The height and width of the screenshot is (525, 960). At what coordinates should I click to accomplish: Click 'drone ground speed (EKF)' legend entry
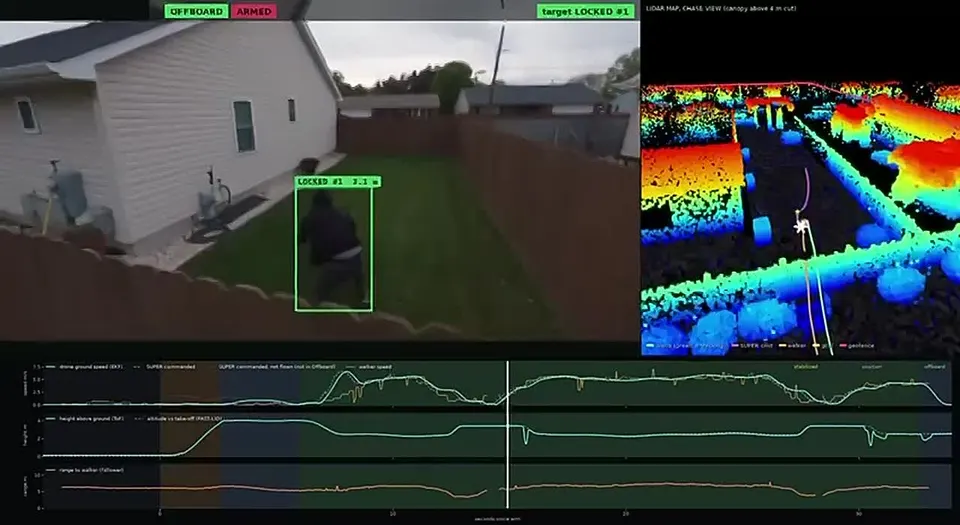coord(85,367)
